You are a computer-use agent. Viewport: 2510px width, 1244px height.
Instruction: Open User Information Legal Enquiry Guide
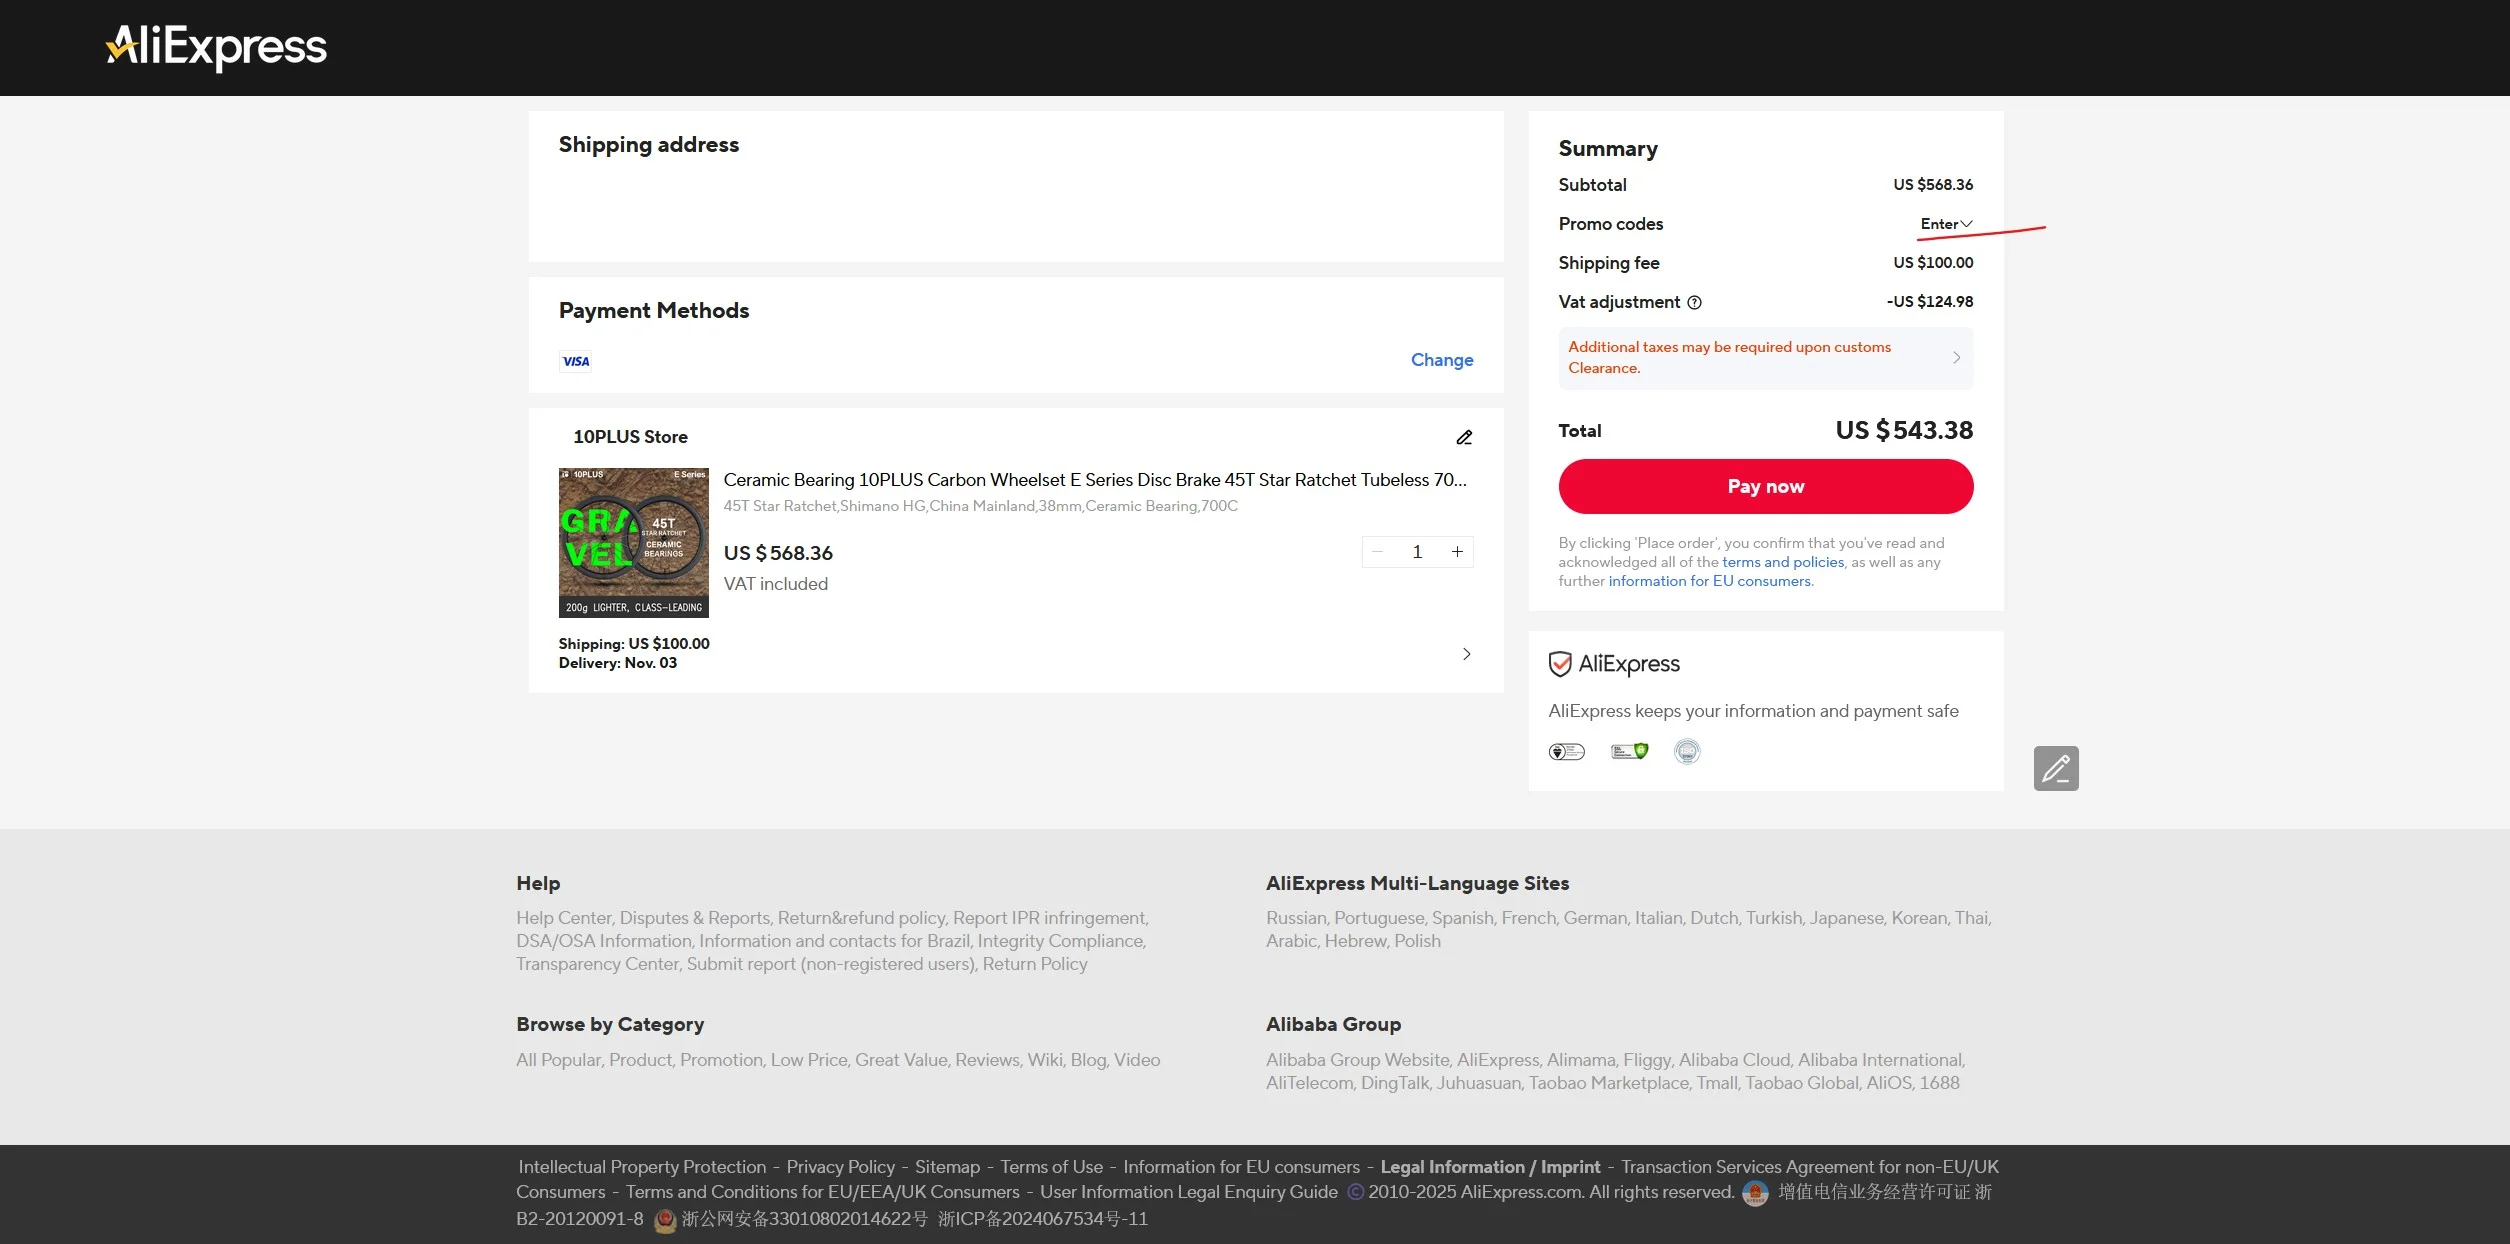pos(1188,1192)
